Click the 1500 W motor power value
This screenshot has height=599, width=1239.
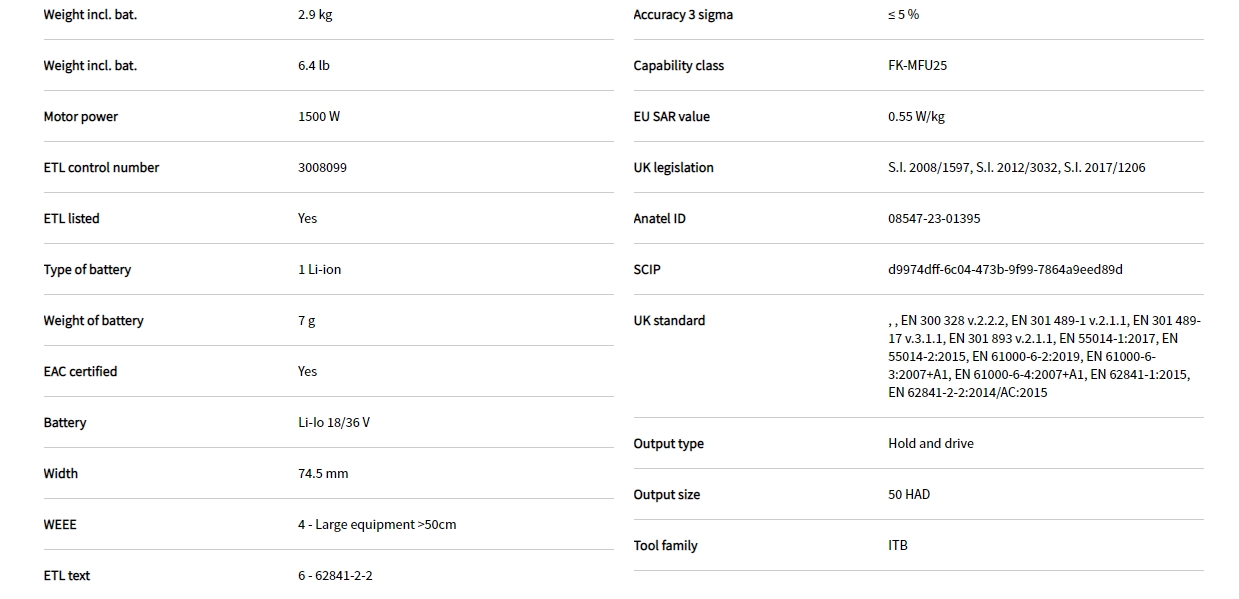tap(318, 117)
